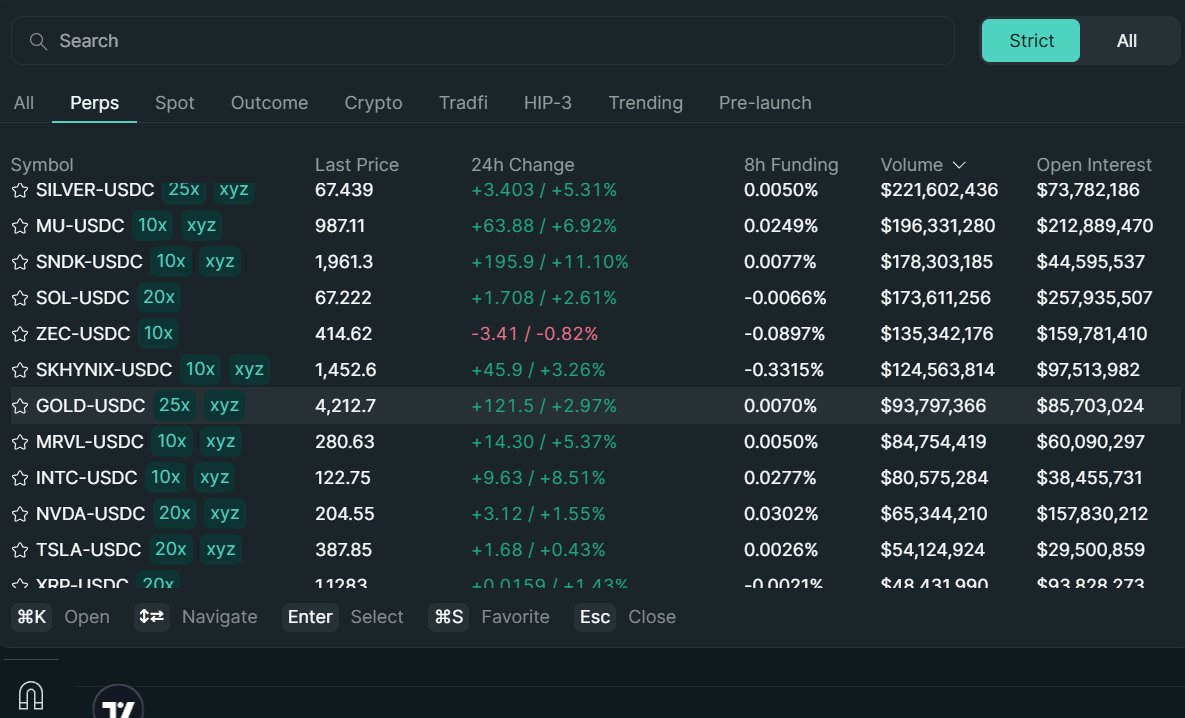Open the GOLD-USDC market name
The width and height of the screenshot is (1185, 718).
click(x=91, y=407)
